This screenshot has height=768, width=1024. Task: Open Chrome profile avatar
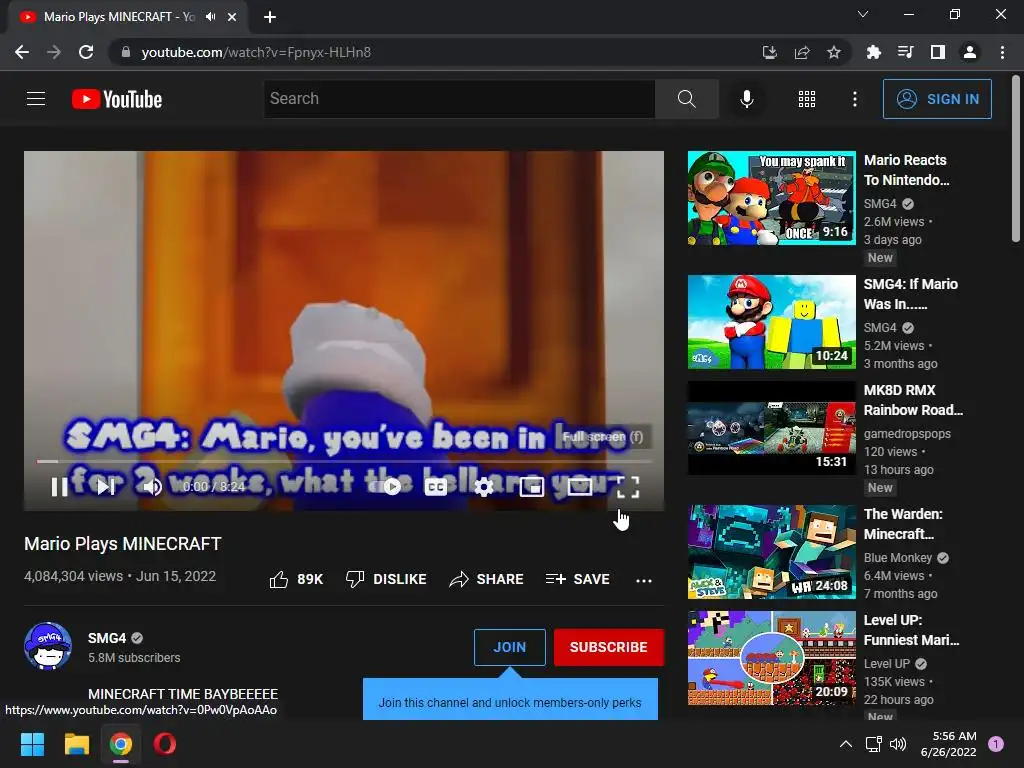[x=970, y=52]
